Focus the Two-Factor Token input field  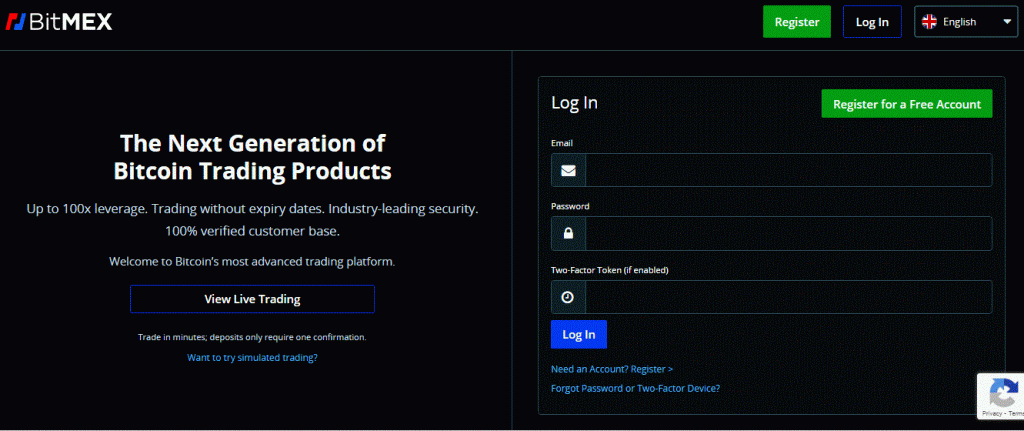[x=788, y=297]
